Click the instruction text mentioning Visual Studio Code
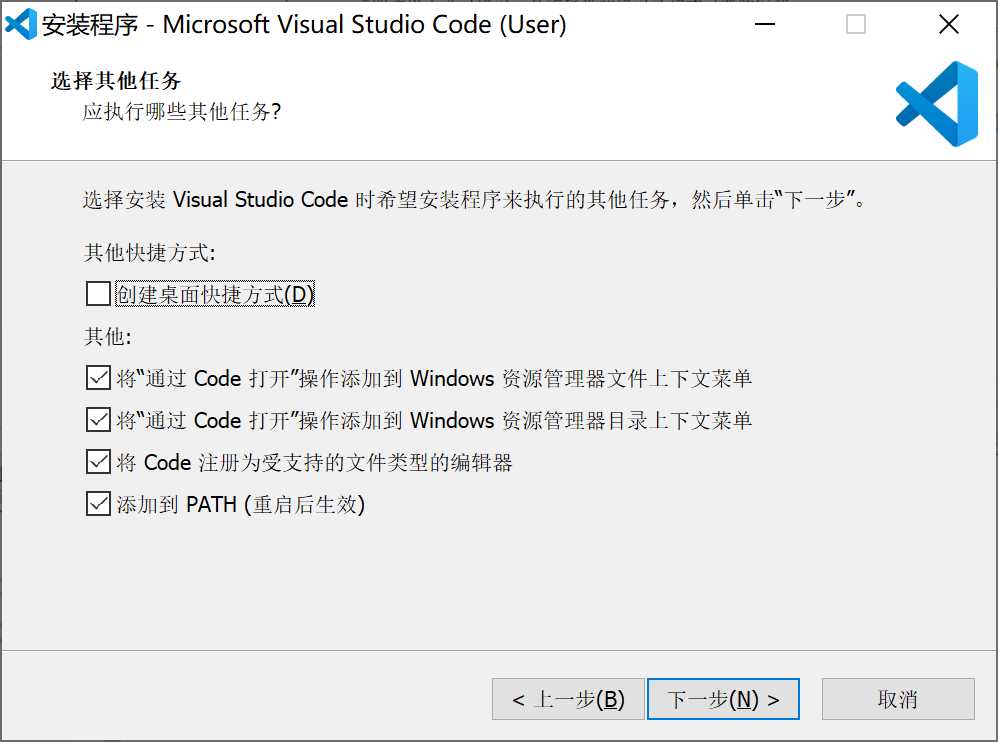This screenshot has width=998, height=742. click(x=474, y=200)
